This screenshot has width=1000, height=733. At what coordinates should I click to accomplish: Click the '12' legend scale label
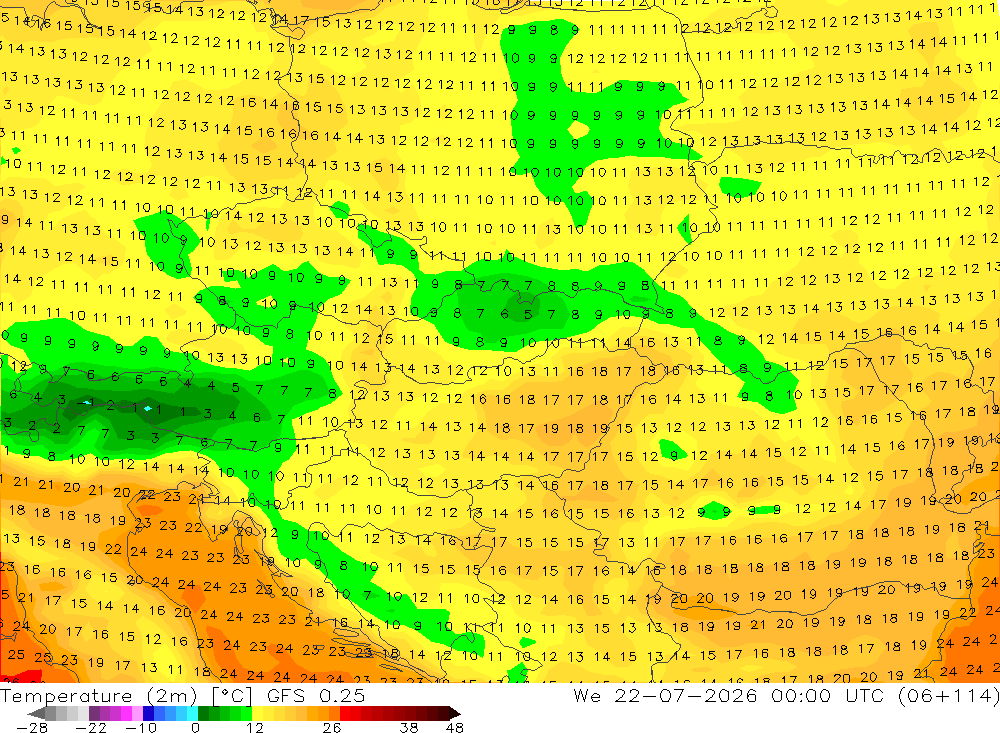pyautogui.click(x=255, y=727)
